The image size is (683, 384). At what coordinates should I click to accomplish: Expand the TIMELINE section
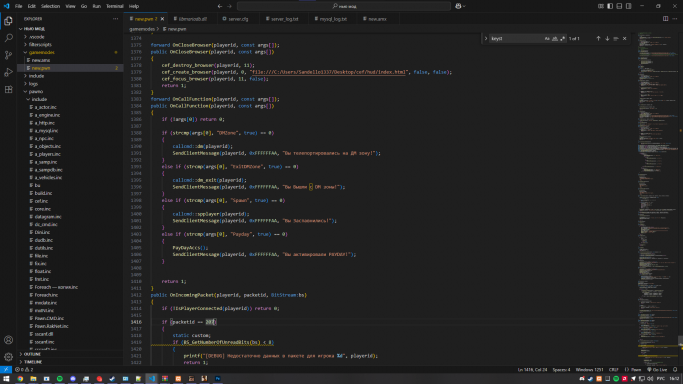click(x=33, y=362)
